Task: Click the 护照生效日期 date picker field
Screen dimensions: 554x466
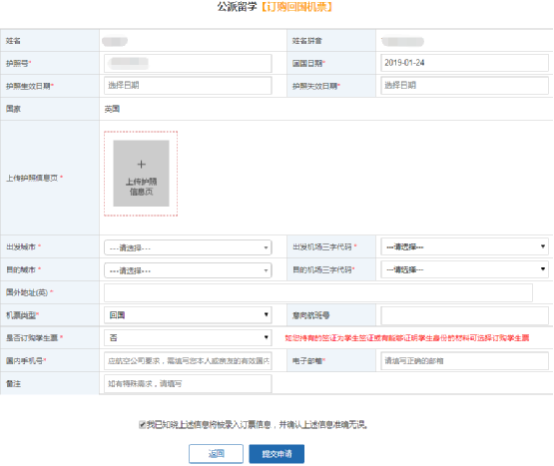Action: pyautogui.click(x=188, y=86)
